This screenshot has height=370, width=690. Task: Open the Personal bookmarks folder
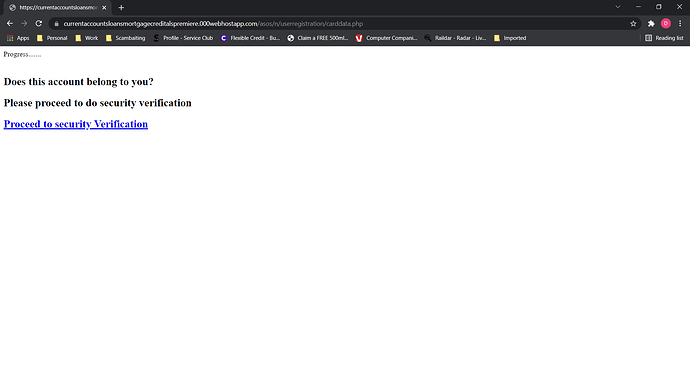(x=52, y=38)
